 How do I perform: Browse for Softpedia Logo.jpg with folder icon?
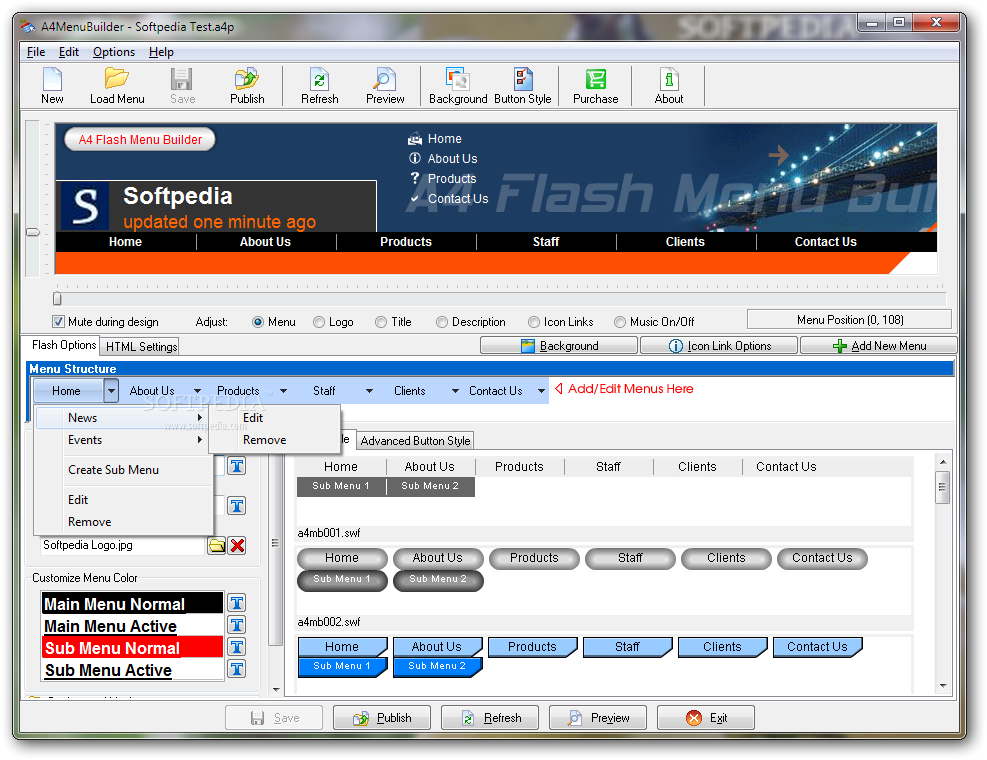click(217, 545)
